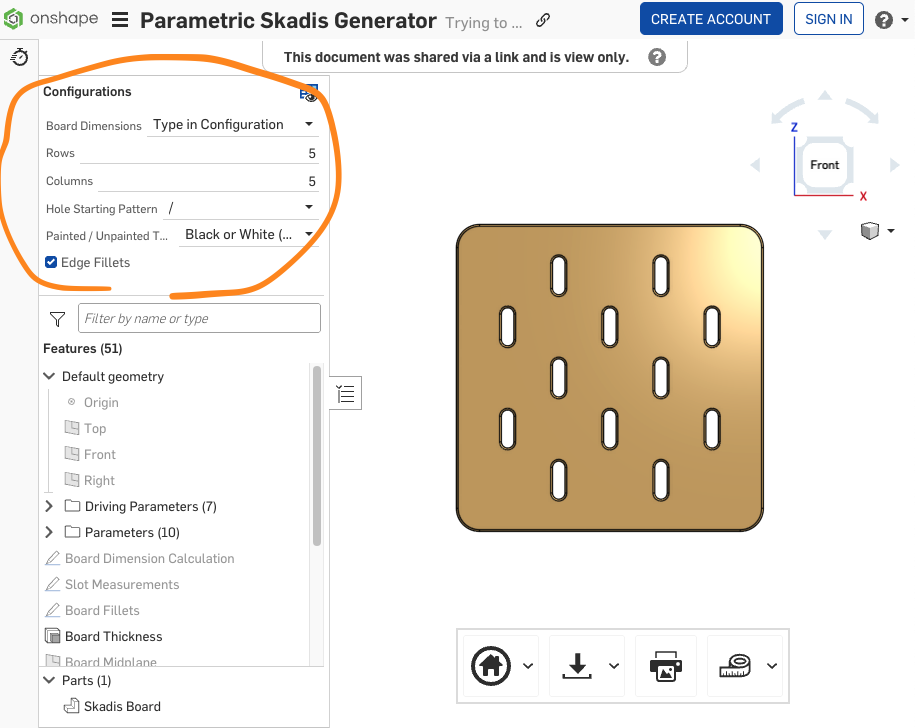This screenshot has width=915, height=728.
Task: Uncheck the Edge Fillets checkbox
Action: pos(52,263)
